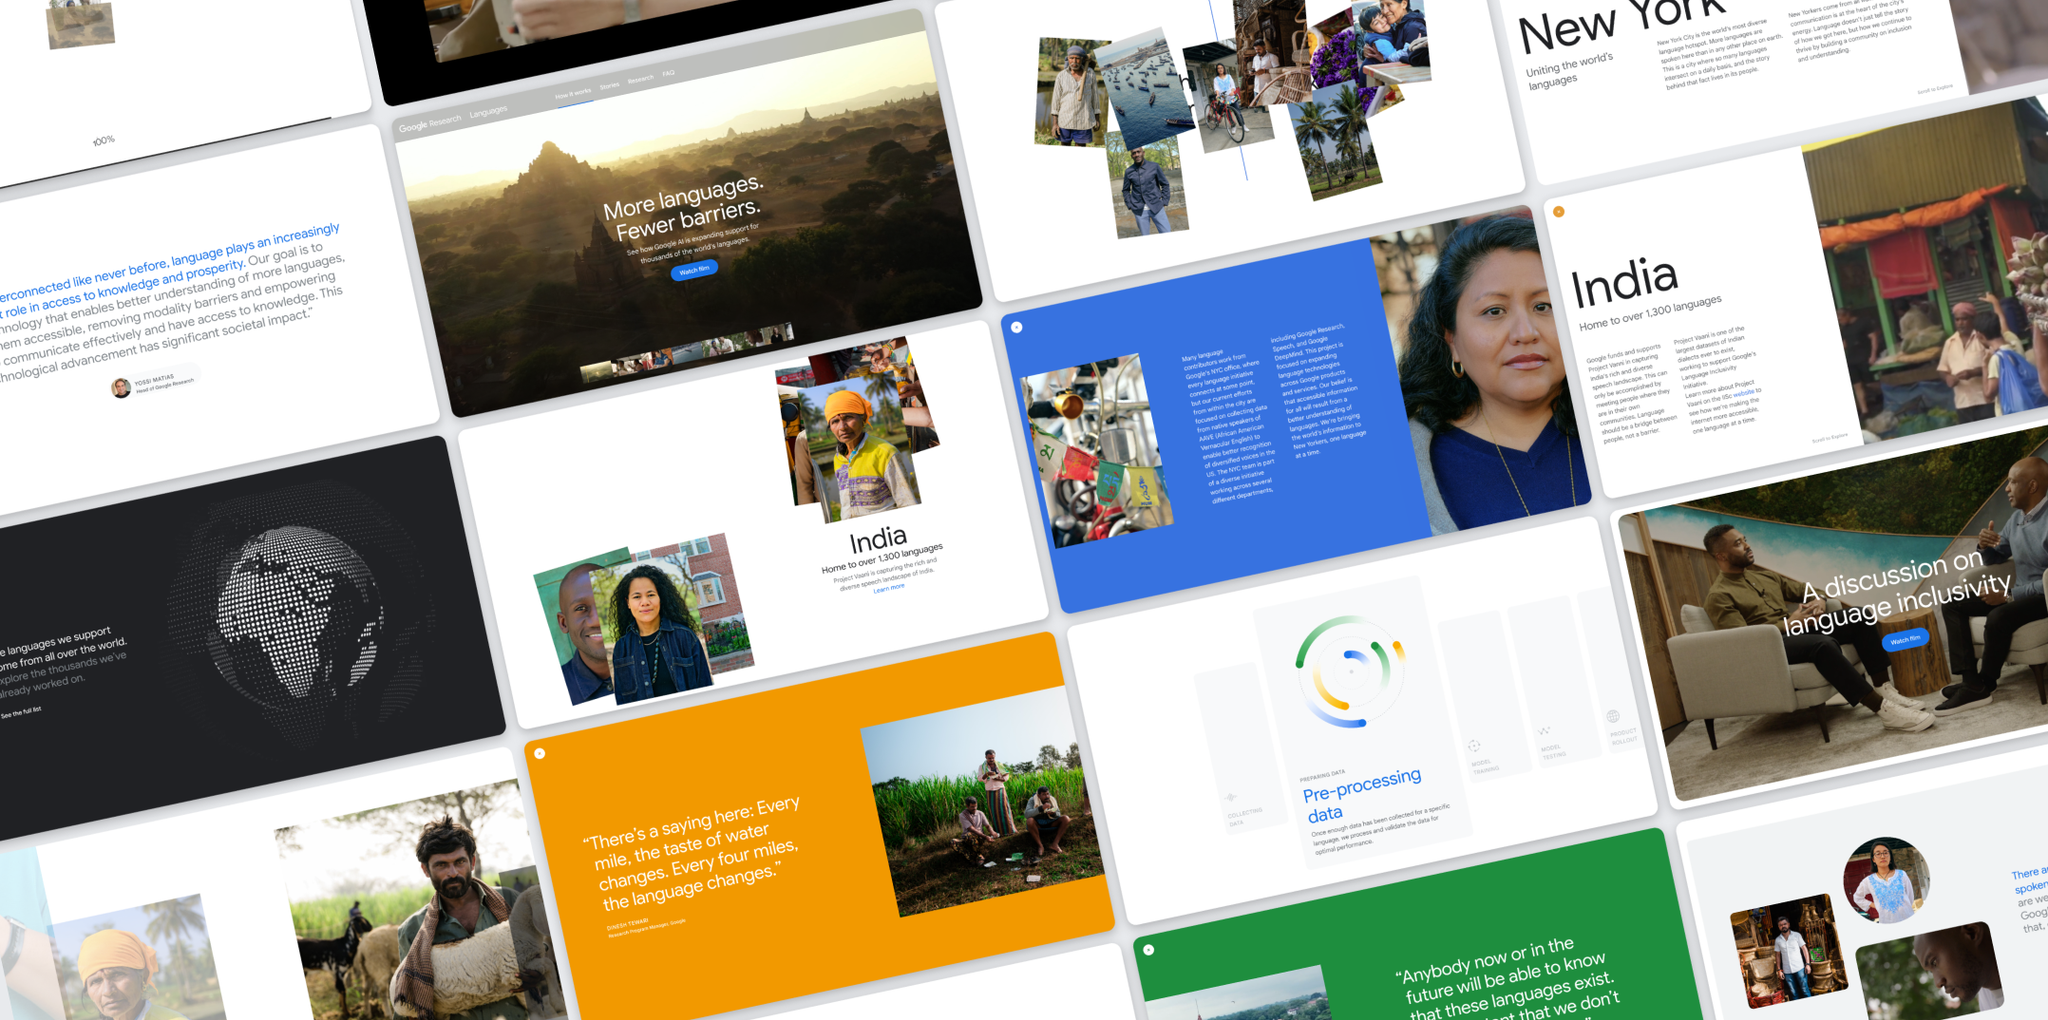The width and height of the screenshot is (2048, 1020).
Task: Click the close icon on the blue New York card
Action: [x=1016, y=327]
